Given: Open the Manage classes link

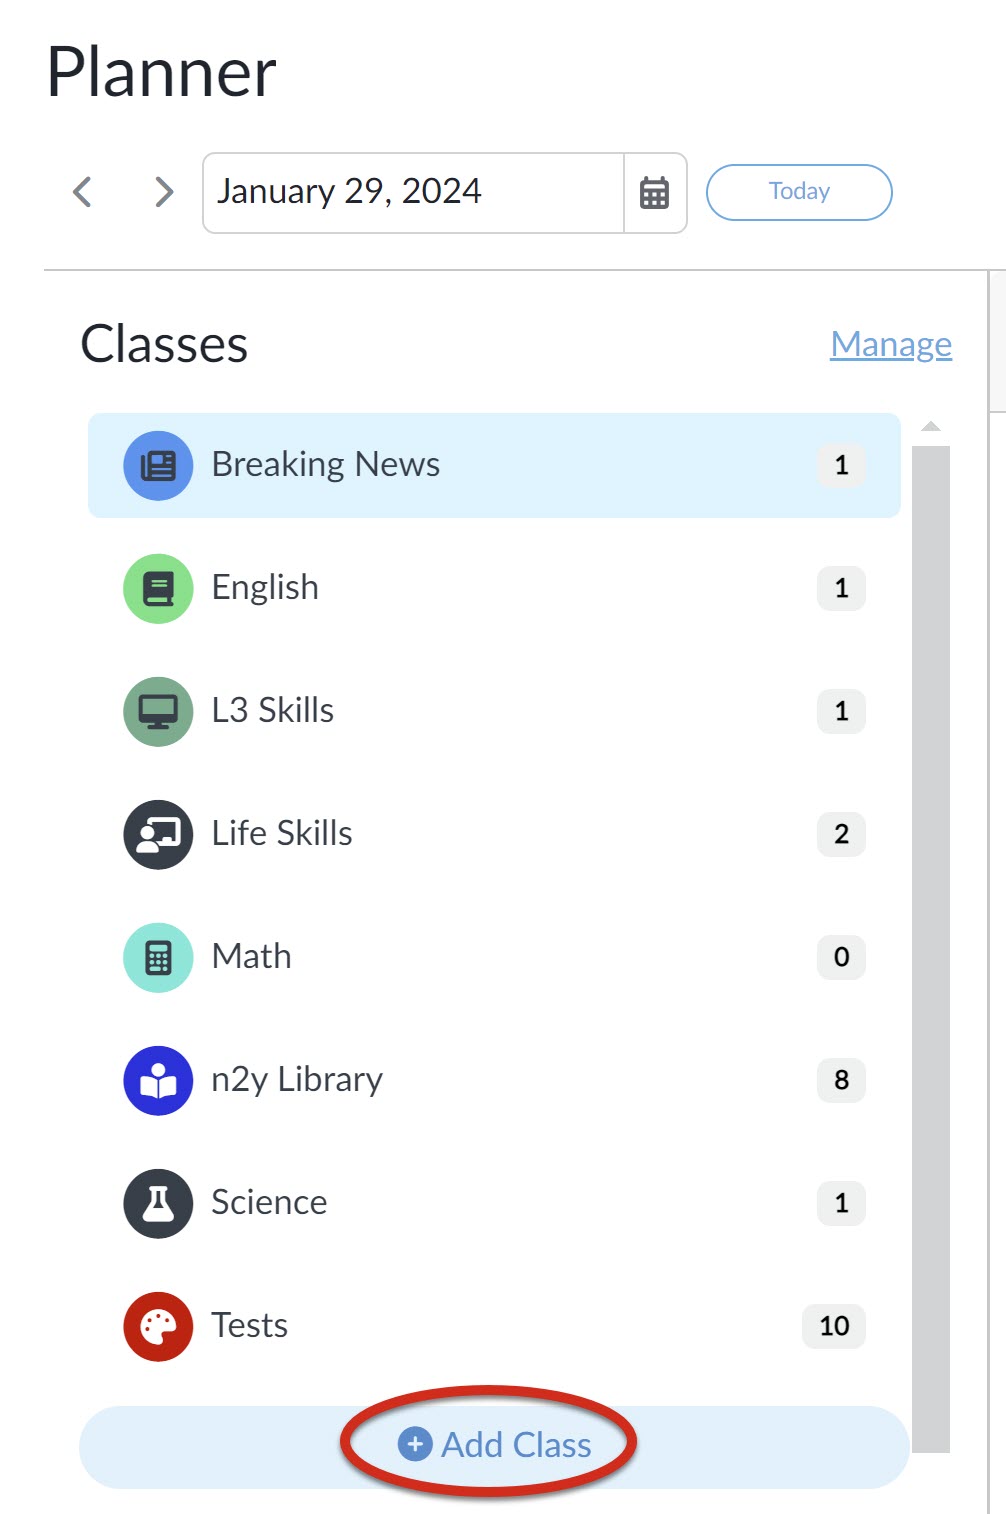Looking at the screenshot, I should pyautogui.click(x=891, y=344).
